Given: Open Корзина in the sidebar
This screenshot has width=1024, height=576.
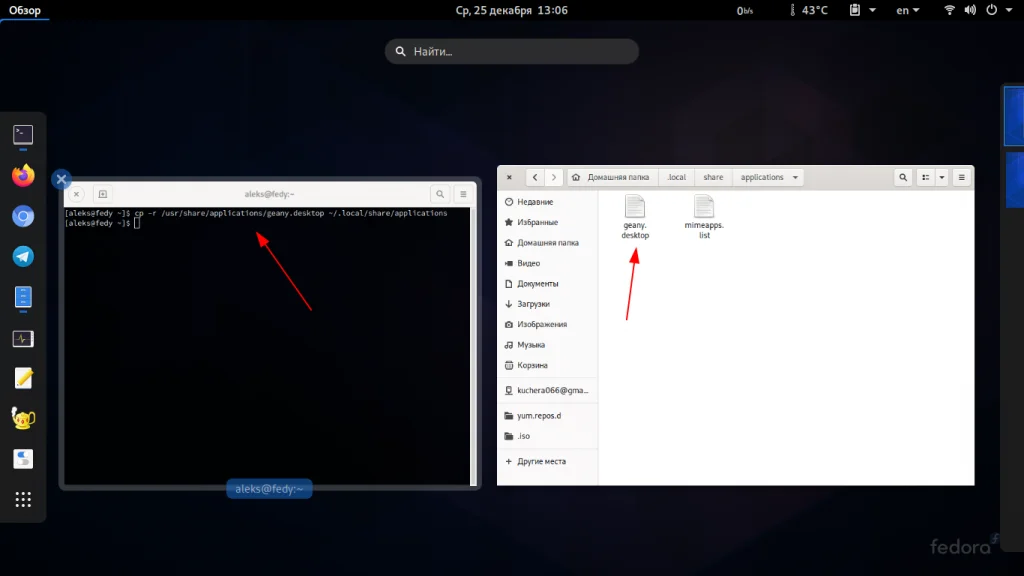Looking at the screenshot, I should point(547,365).
